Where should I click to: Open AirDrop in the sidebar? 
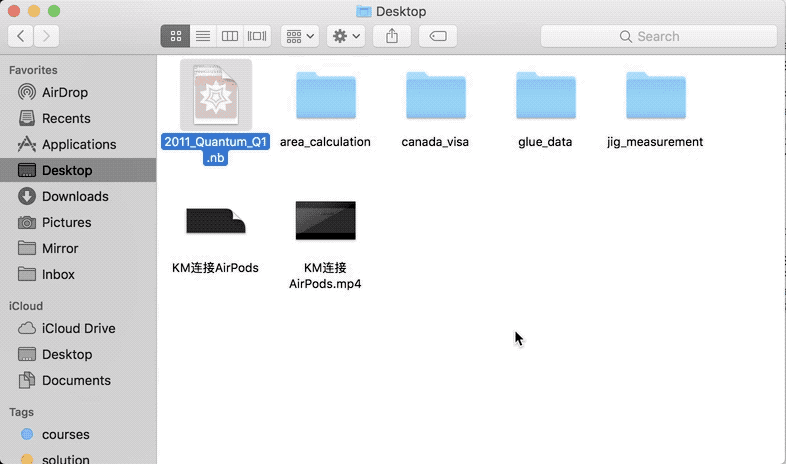tap(65, 92)
